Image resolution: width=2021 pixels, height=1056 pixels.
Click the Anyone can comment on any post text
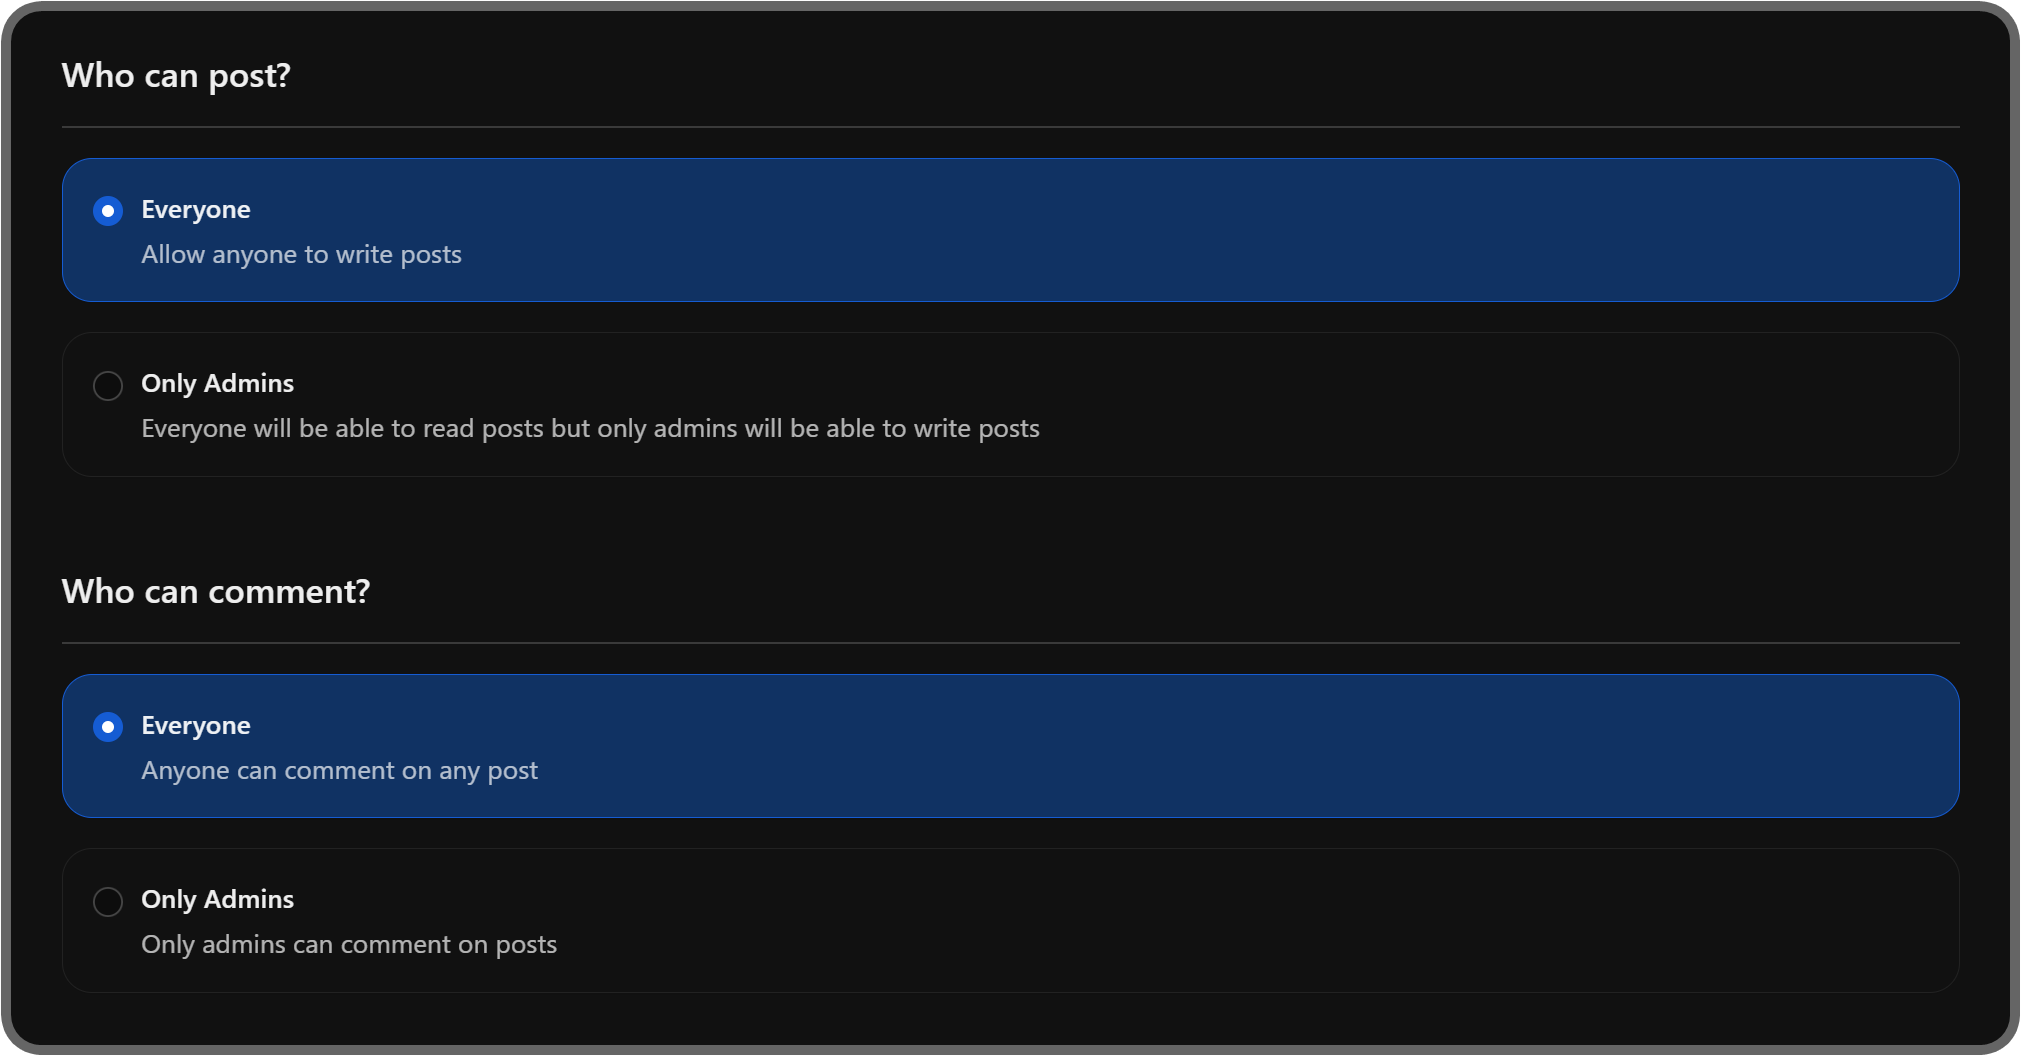tap(339, 770)
